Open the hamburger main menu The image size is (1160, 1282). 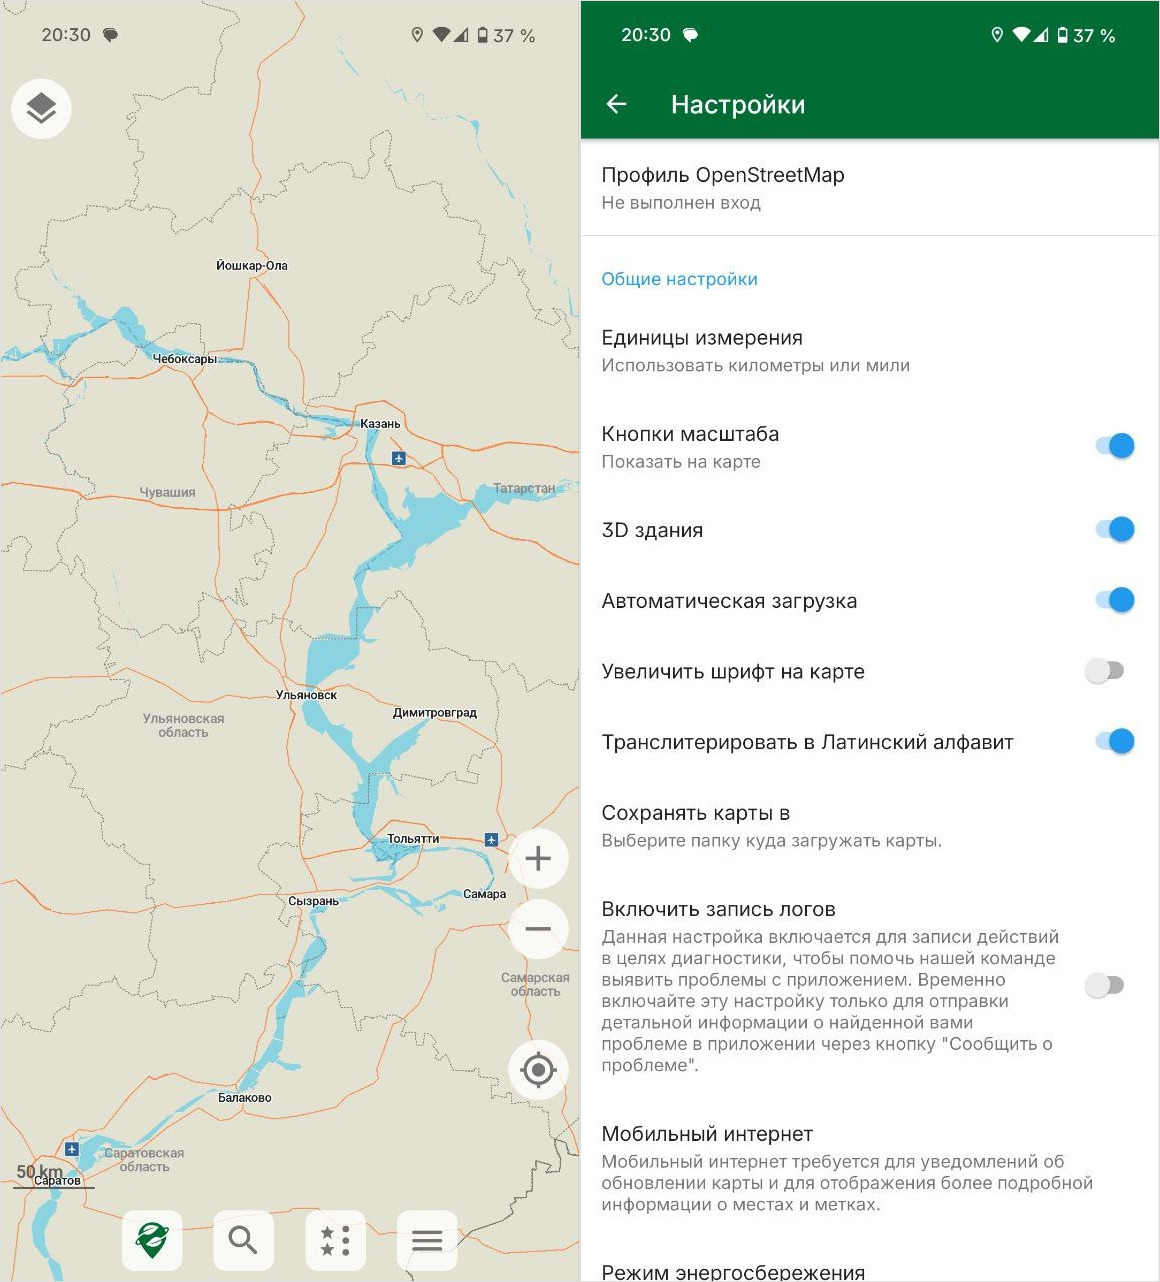tap(427, 1240)
